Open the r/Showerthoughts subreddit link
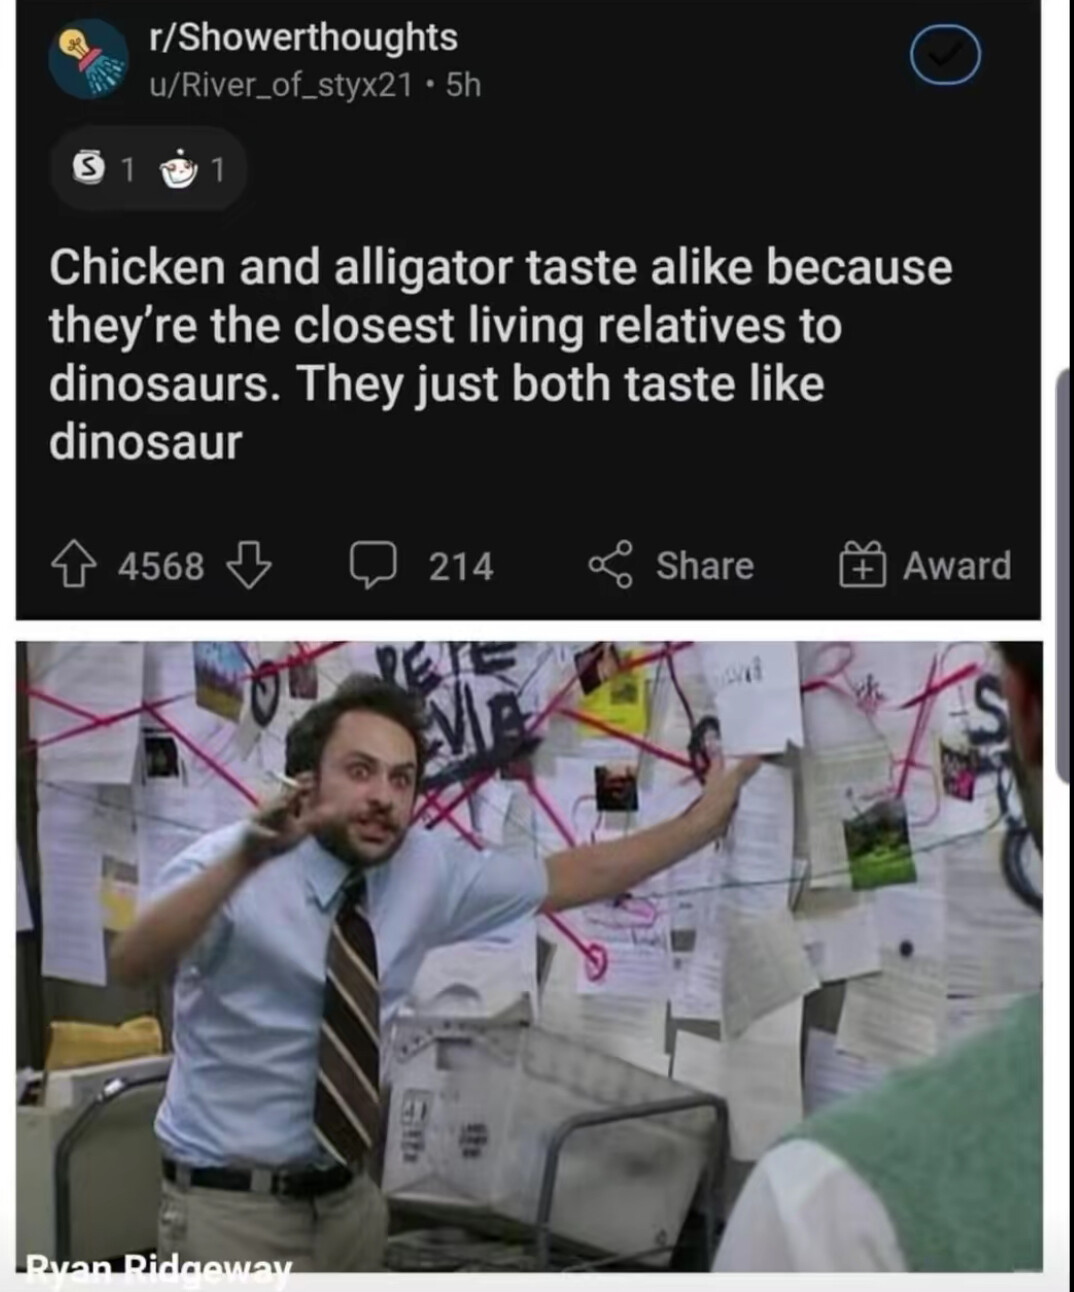 [x=303, y=37]
